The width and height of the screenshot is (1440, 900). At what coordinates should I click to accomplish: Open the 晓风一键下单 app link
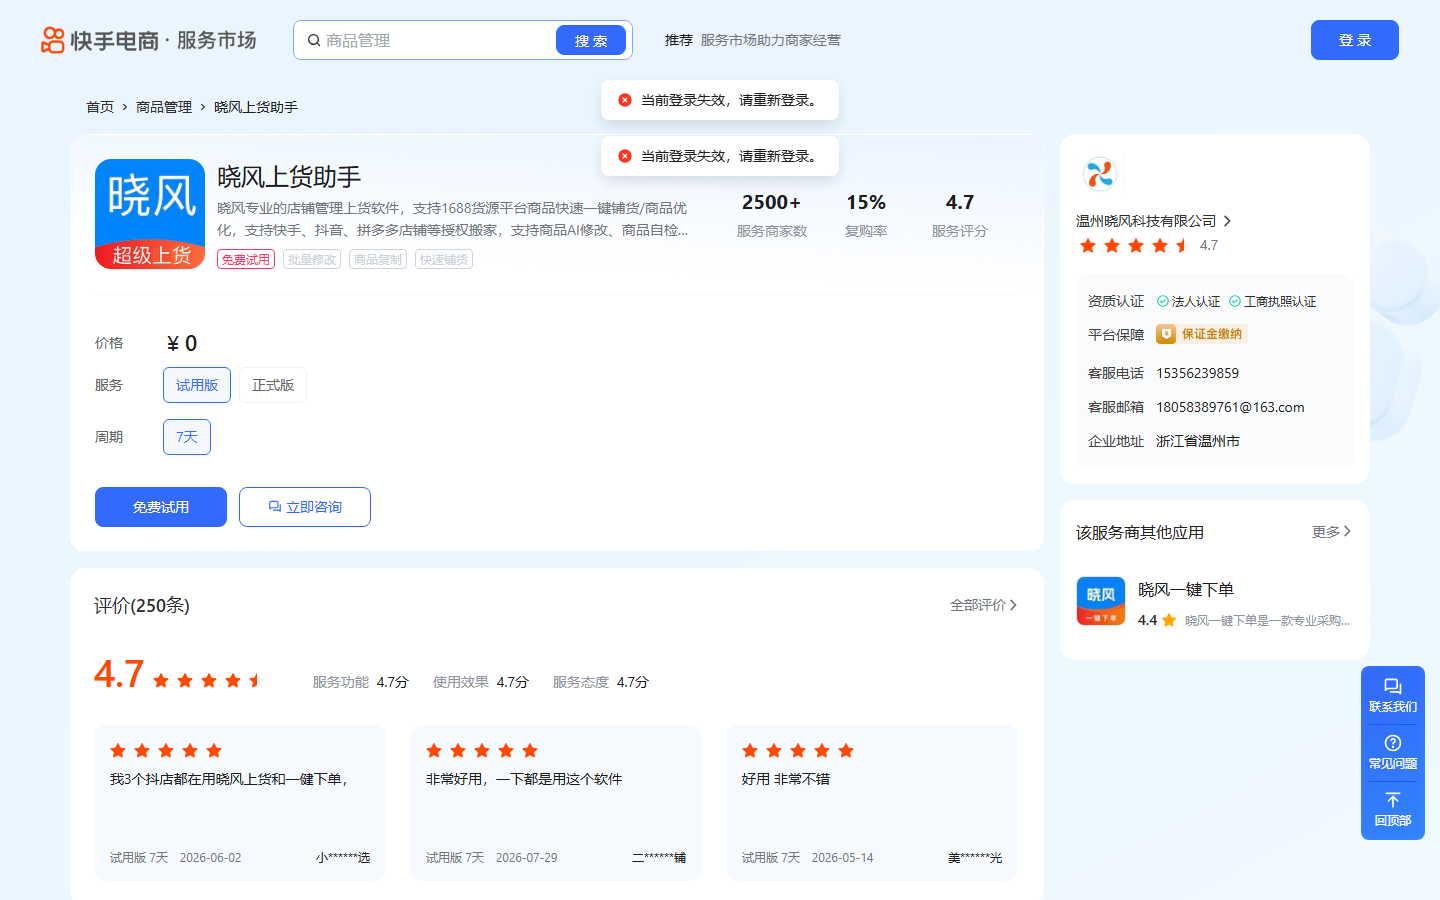(x=1186, y=590)
